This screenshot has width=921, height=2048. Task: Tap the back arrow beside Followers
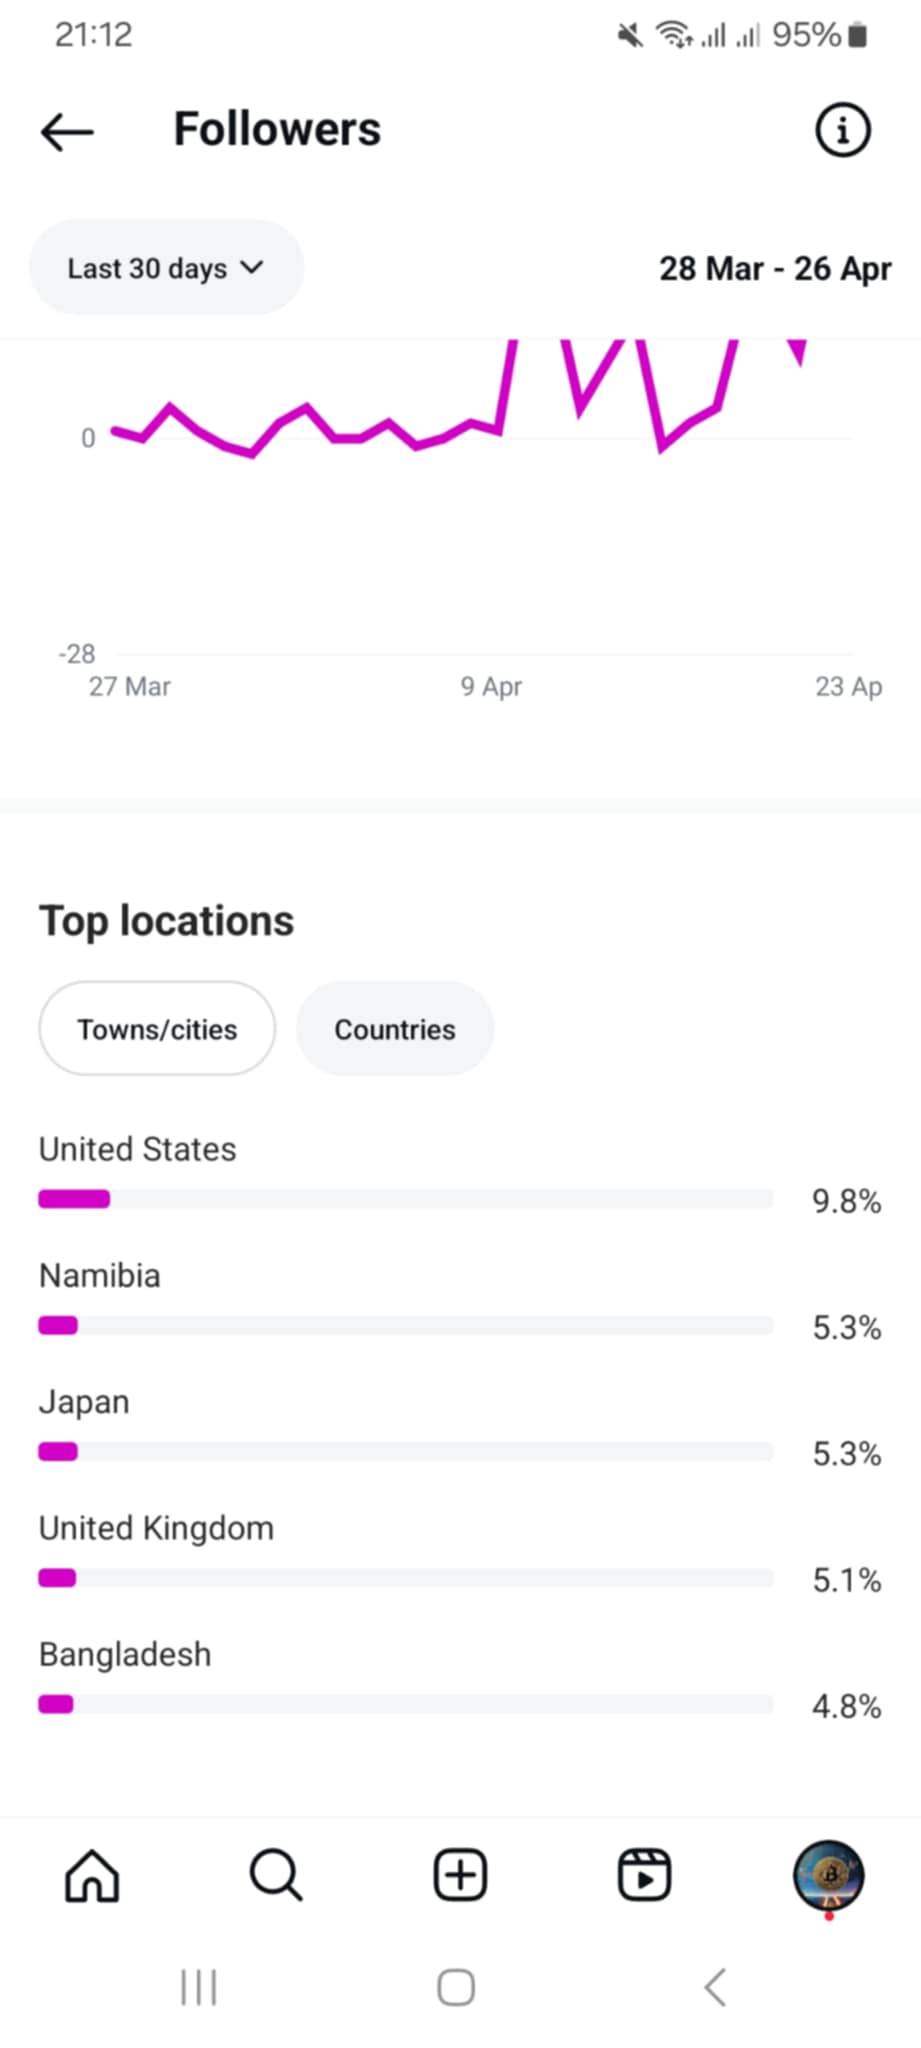(67, 131)
